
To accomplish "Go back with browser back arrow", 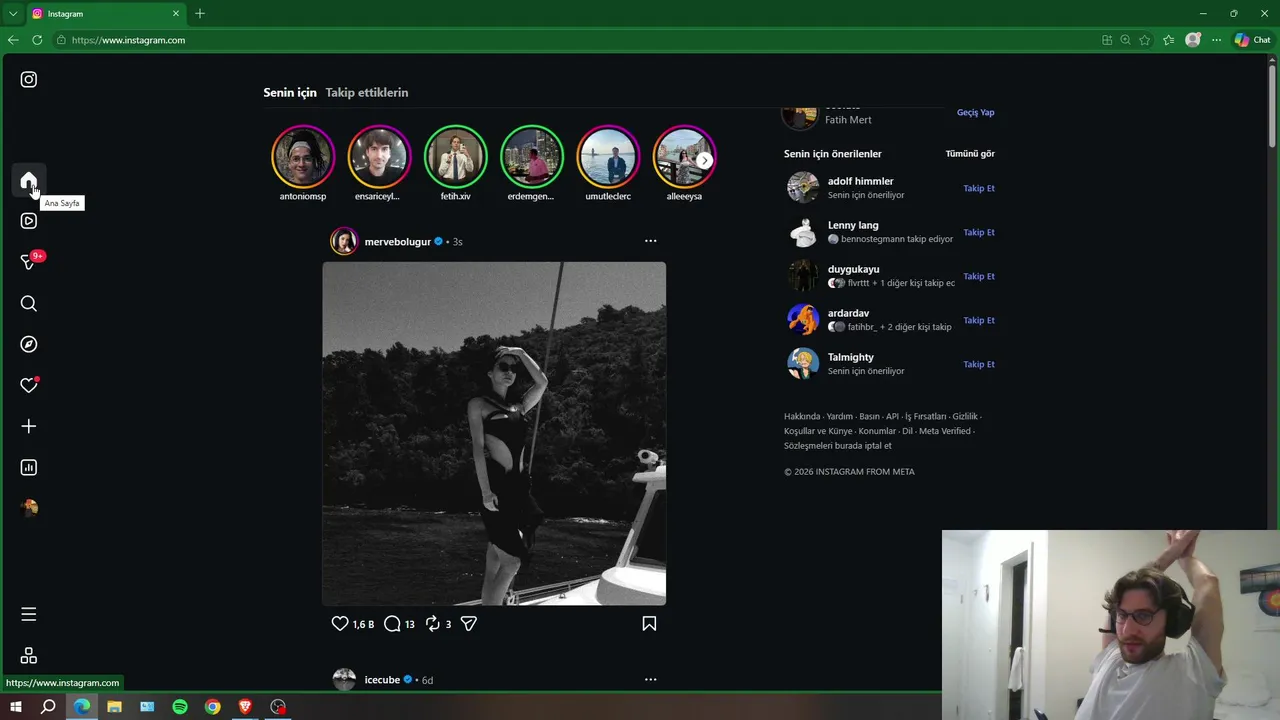I will click(x=13, y=40).
